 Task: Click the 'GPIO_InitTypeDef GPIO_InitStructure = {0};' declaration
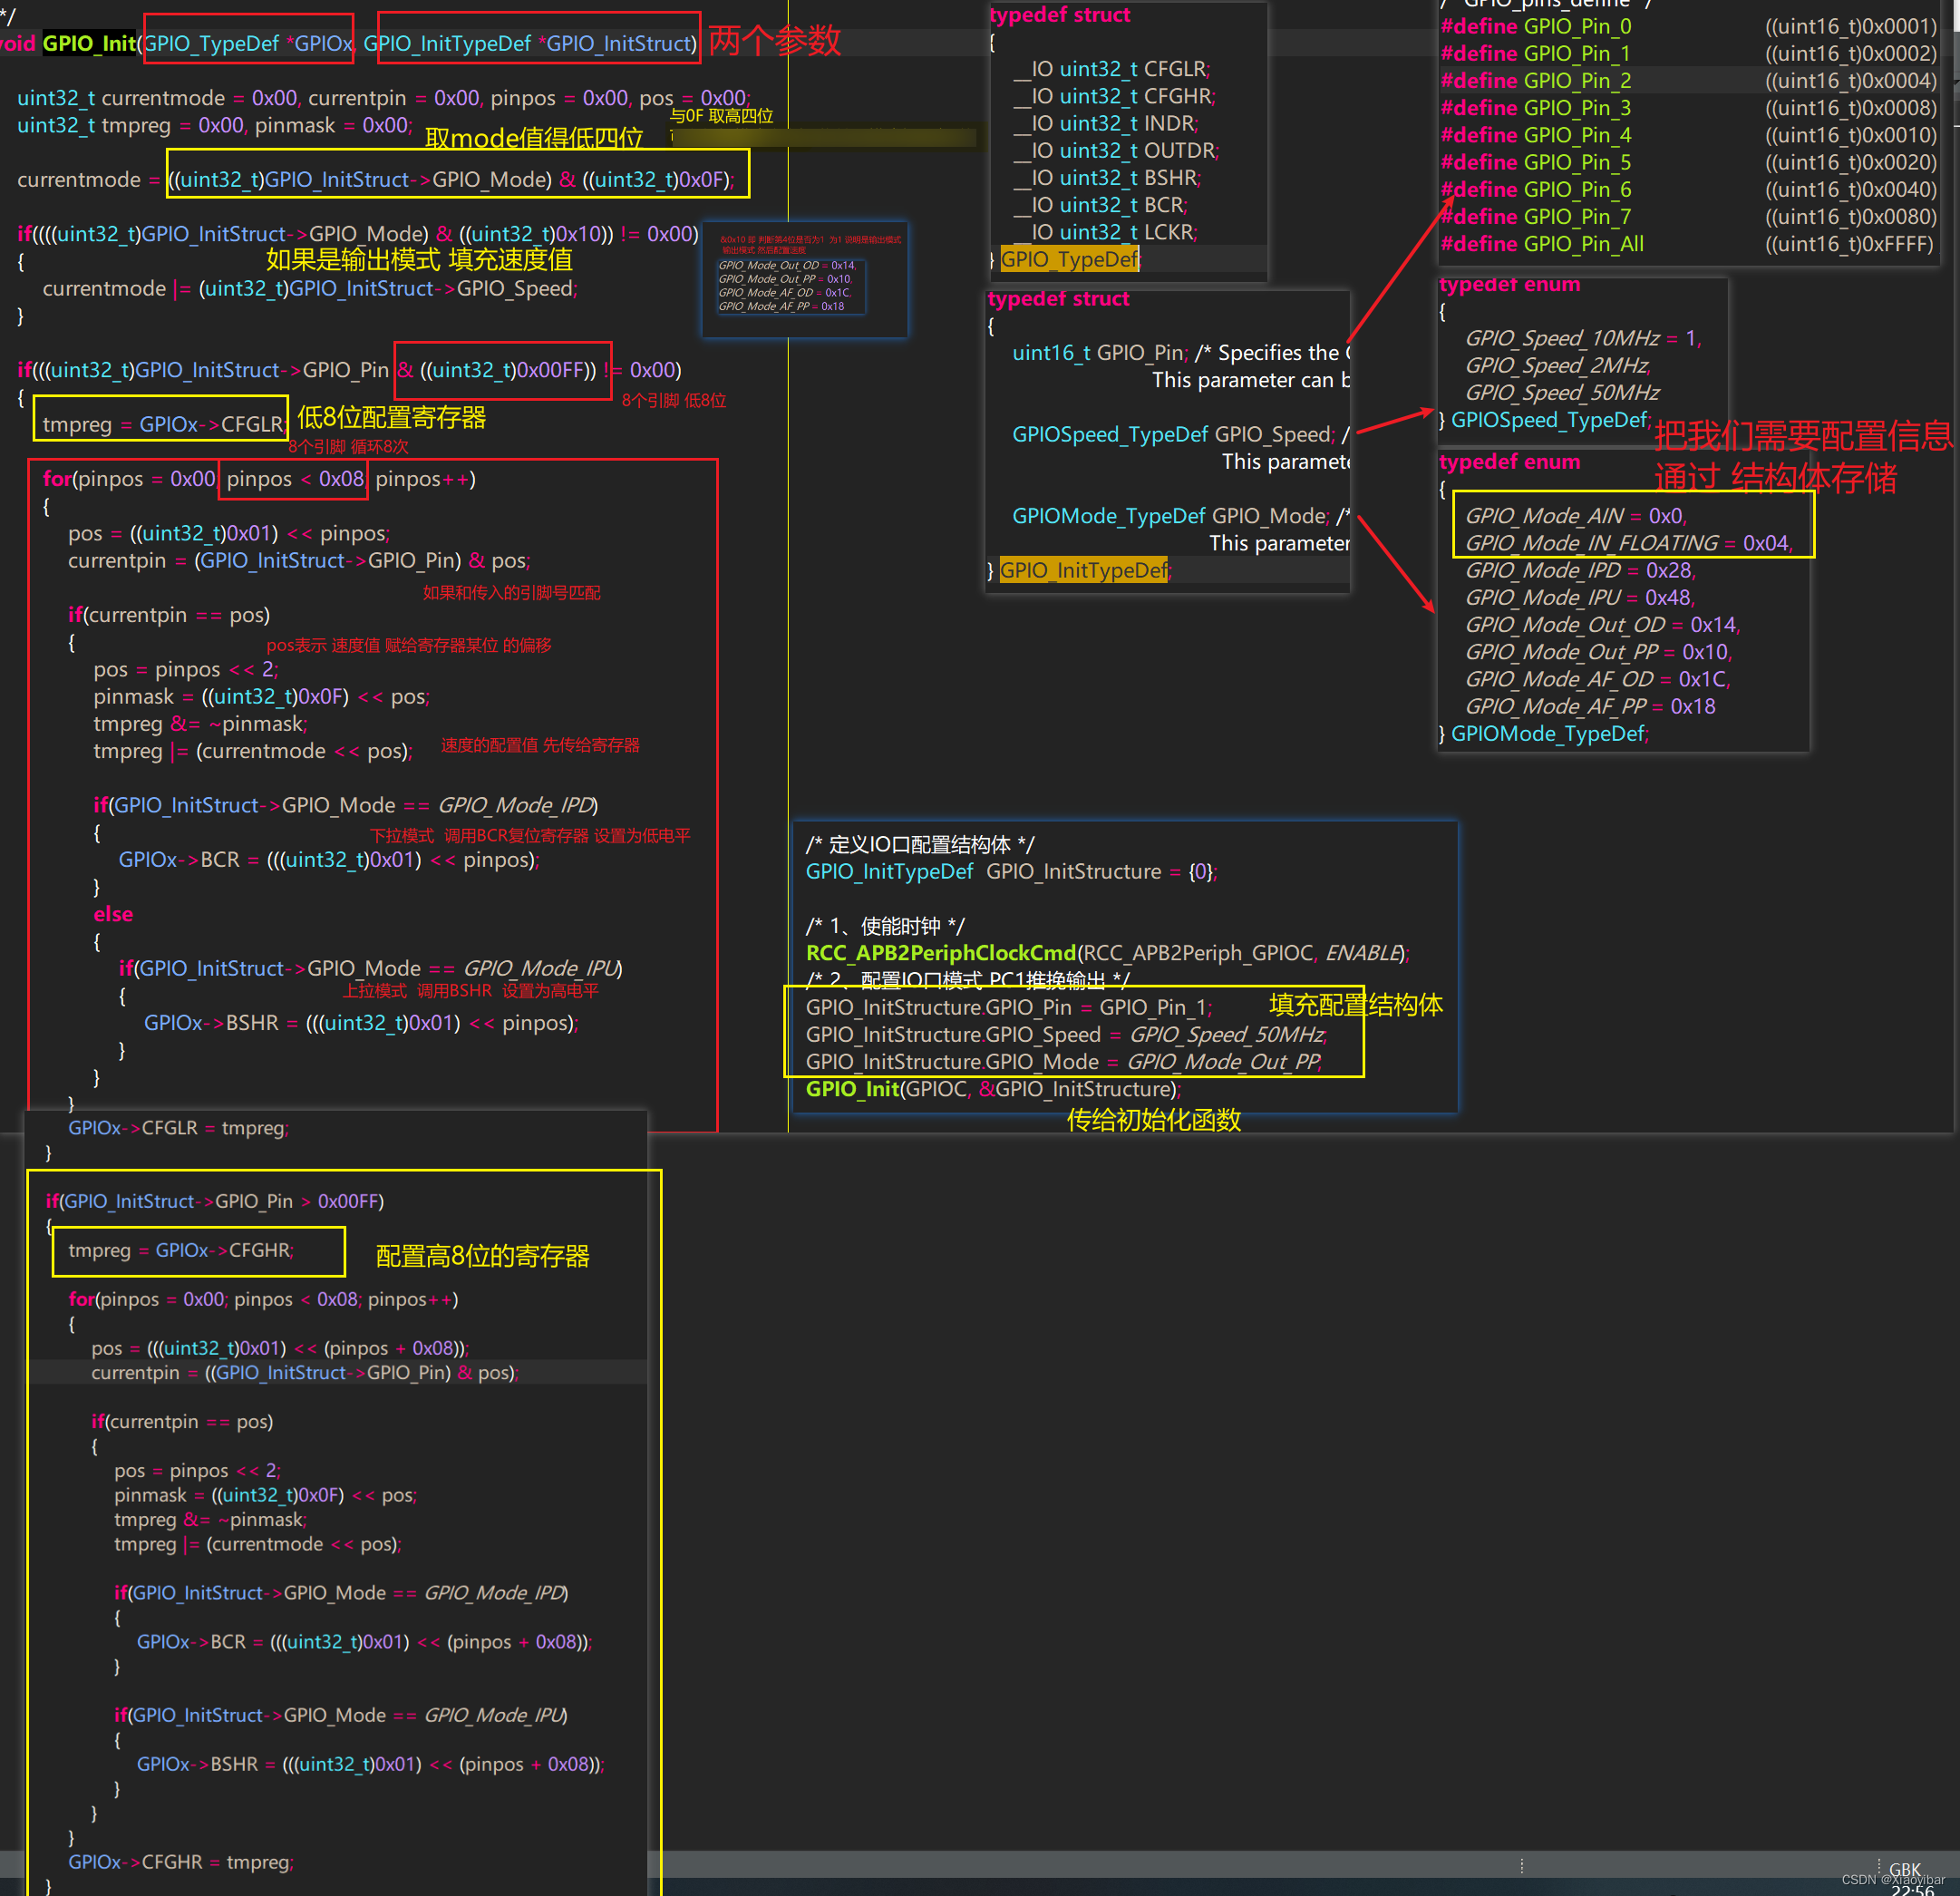pos(1012,871)
